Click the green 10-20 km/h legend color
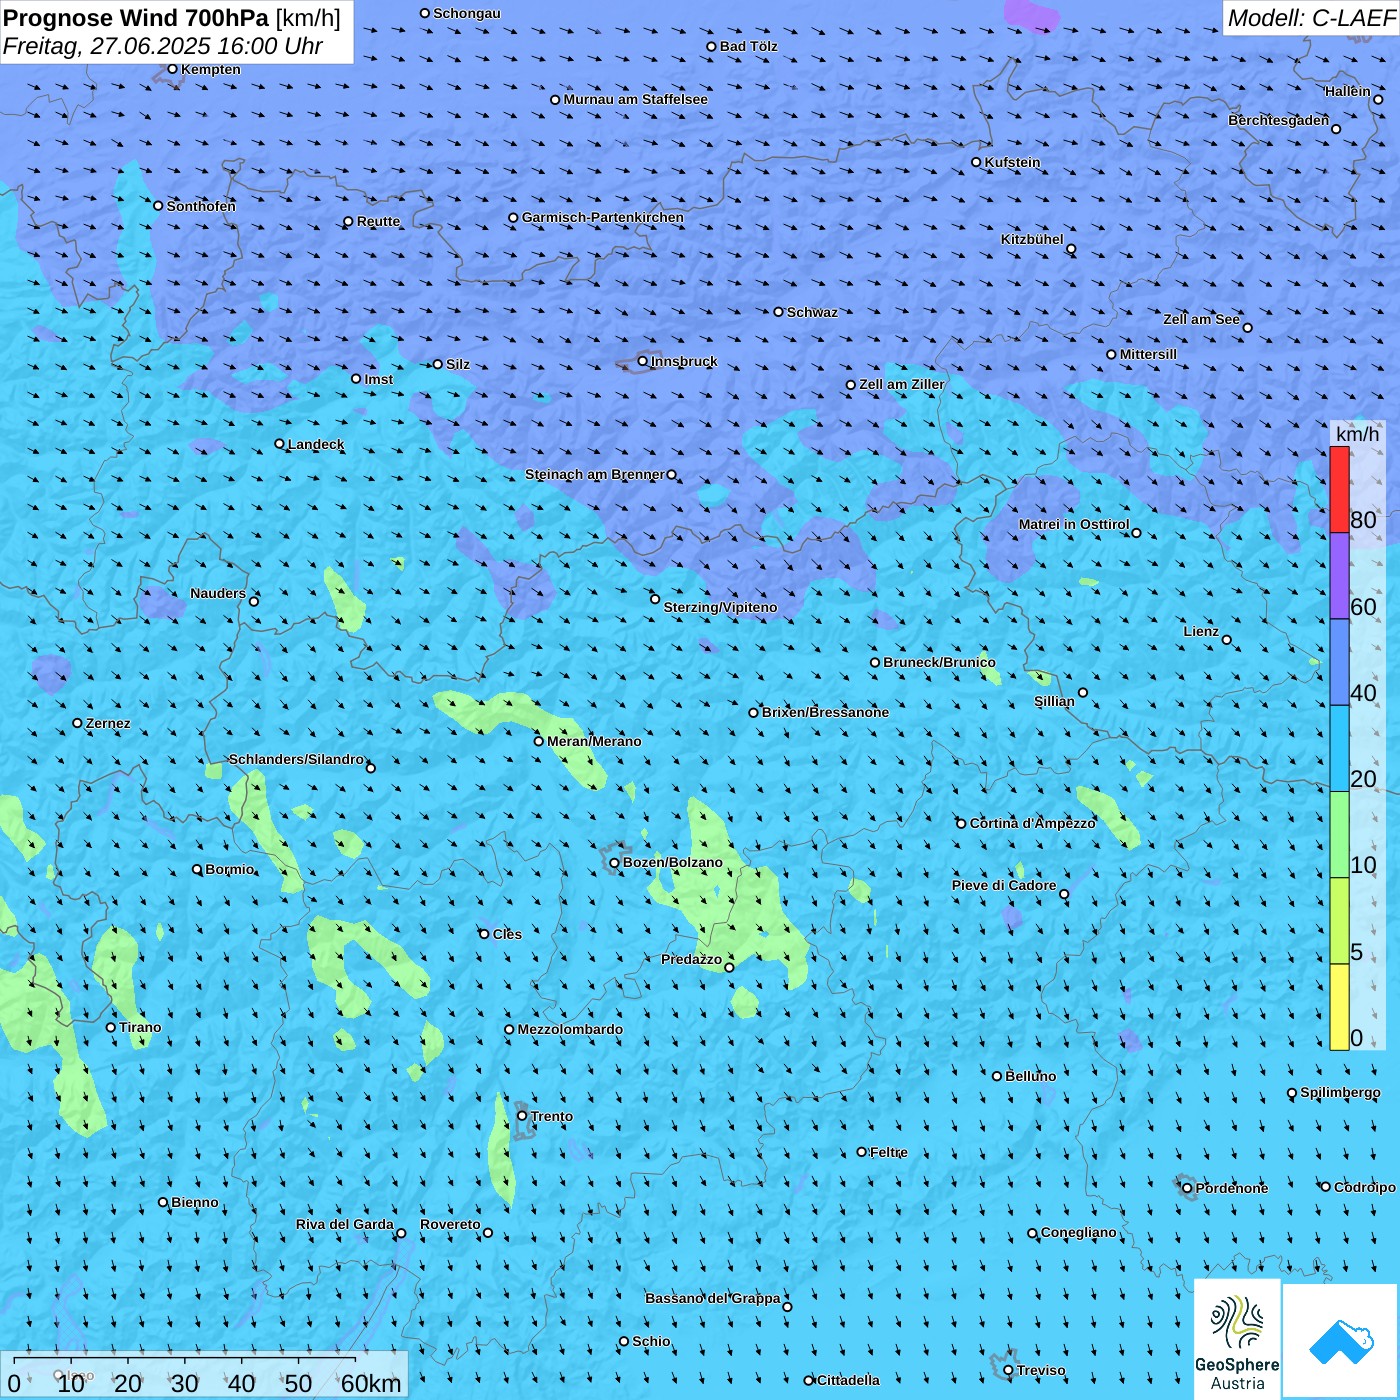1400x1400 pixels. click(1339, 835)
